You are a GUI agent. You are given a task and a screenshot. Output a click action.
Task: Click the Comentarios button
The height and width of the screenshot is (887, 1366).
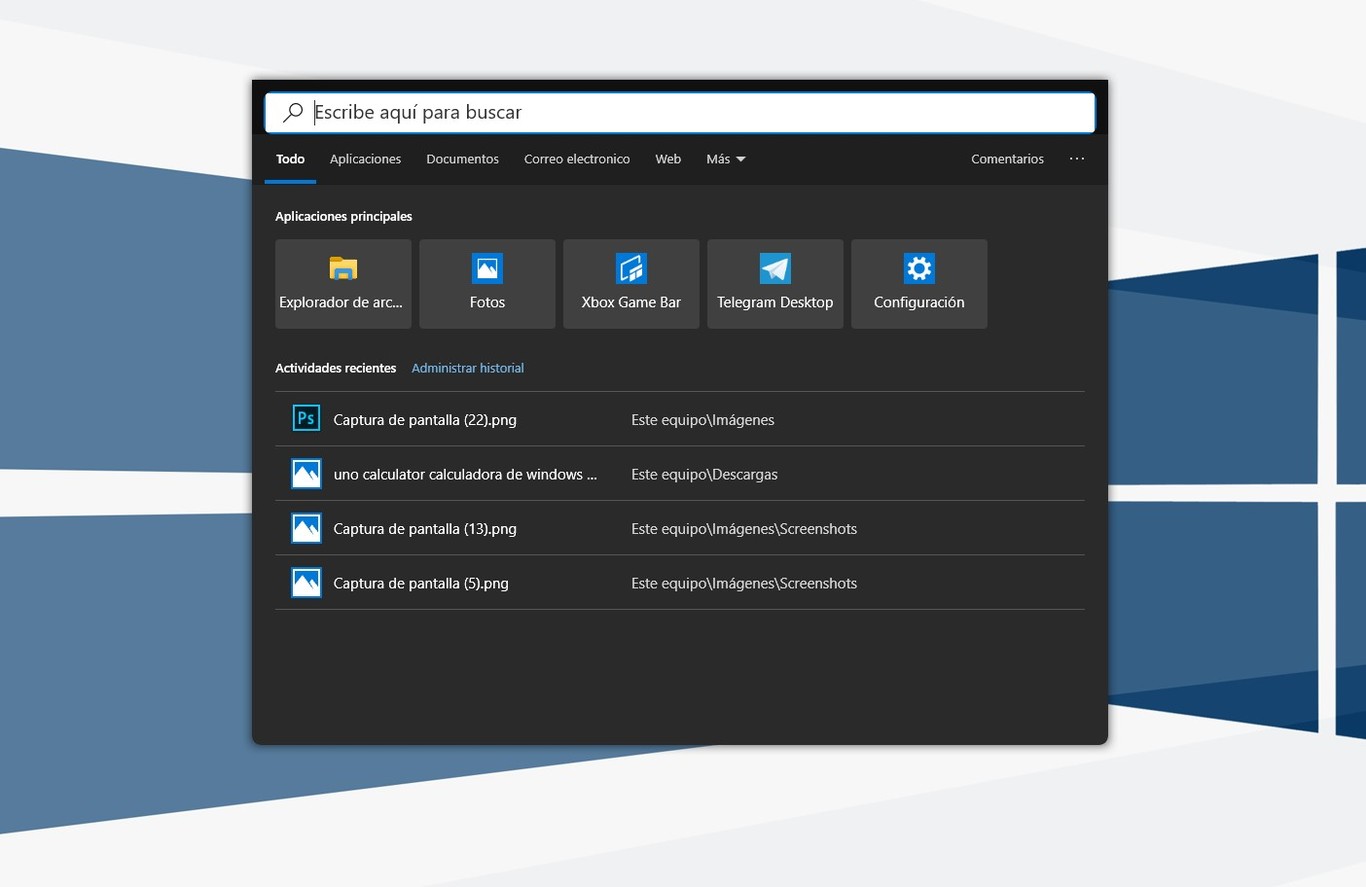pos(1007,159)
